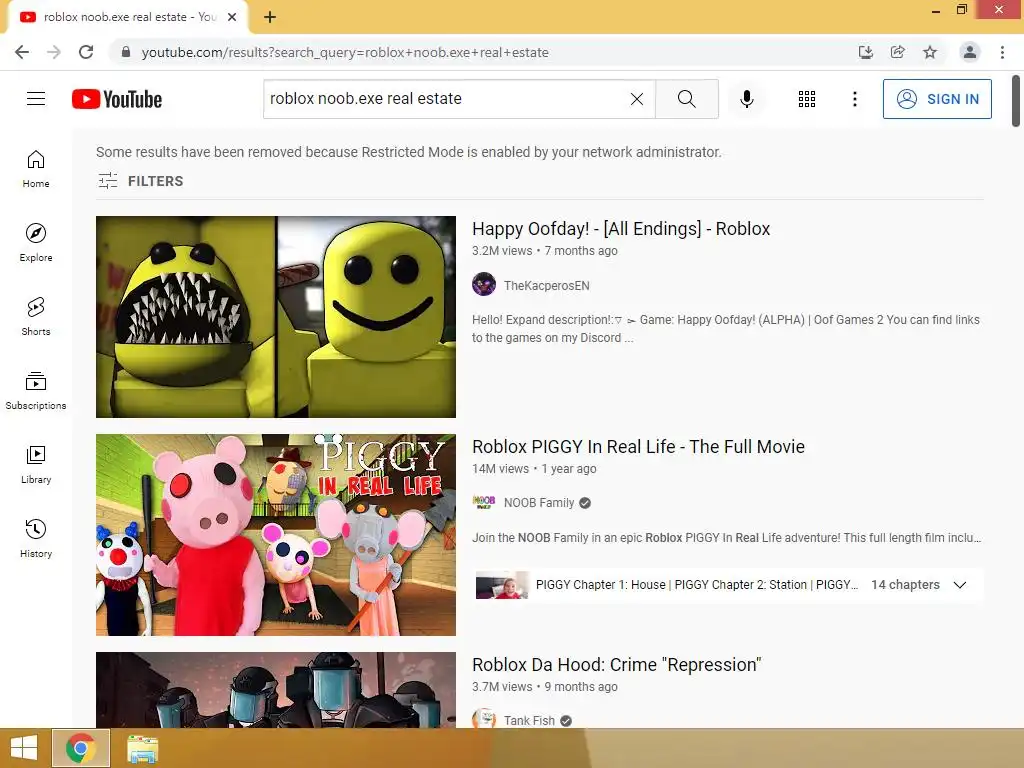Open Subscriptions in sidebar

click(x=36, y=391)
